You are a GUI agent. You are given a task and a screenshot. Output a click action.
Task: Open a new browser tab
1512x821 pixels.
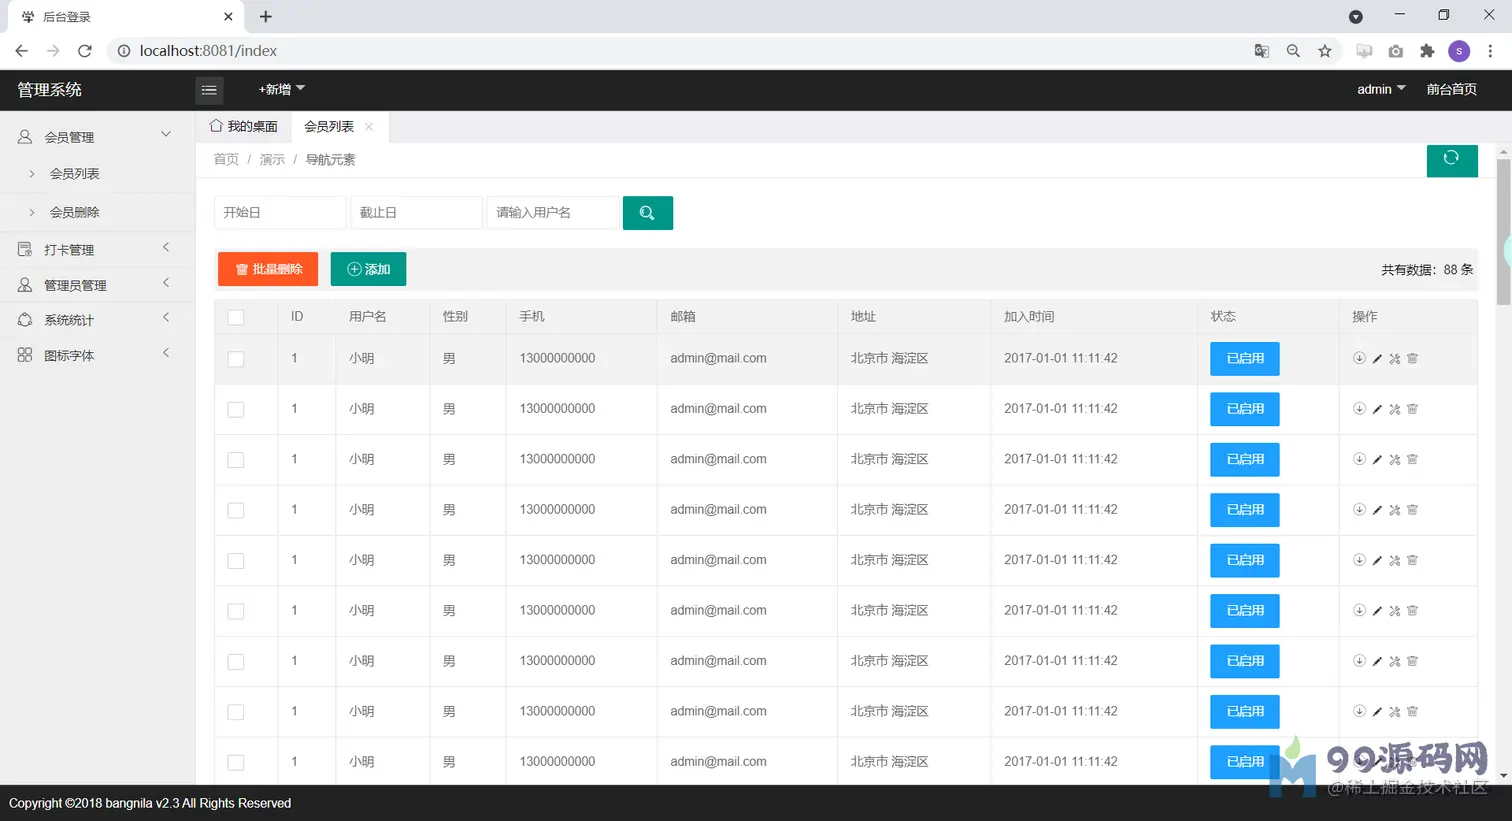pos(265,17)
